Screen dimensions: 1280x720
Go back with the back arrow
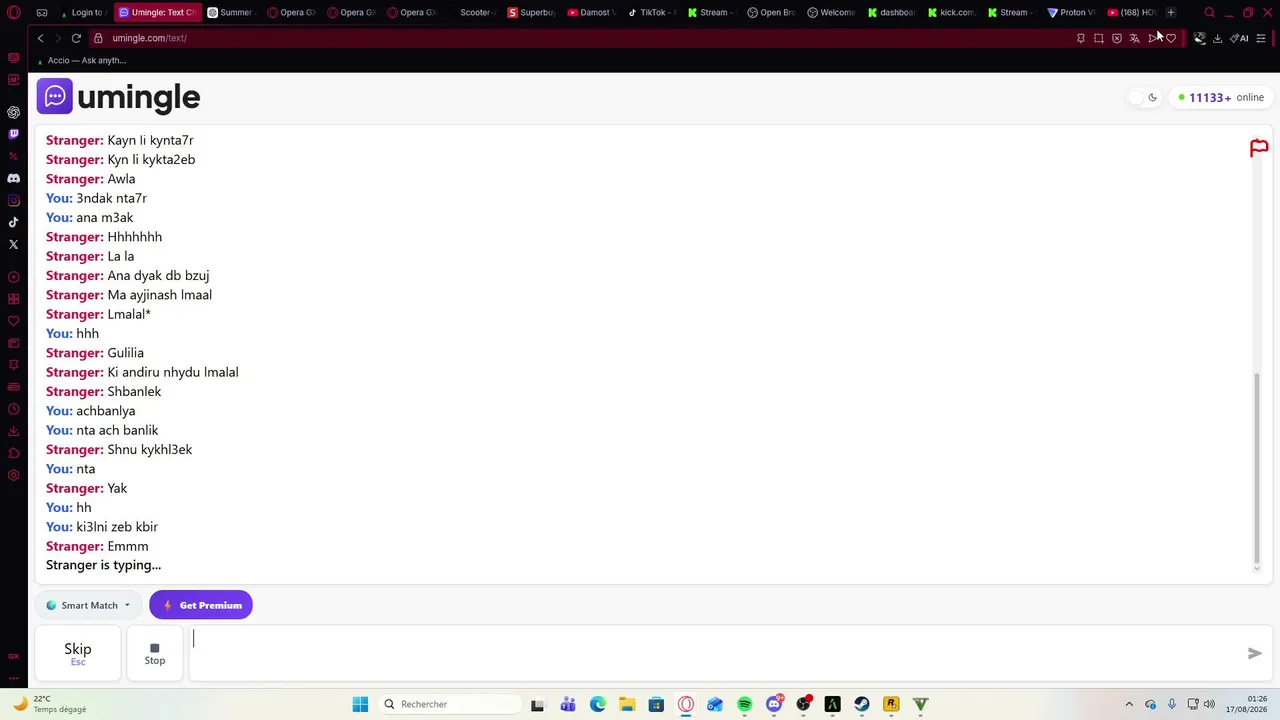(x=40, y=38)
